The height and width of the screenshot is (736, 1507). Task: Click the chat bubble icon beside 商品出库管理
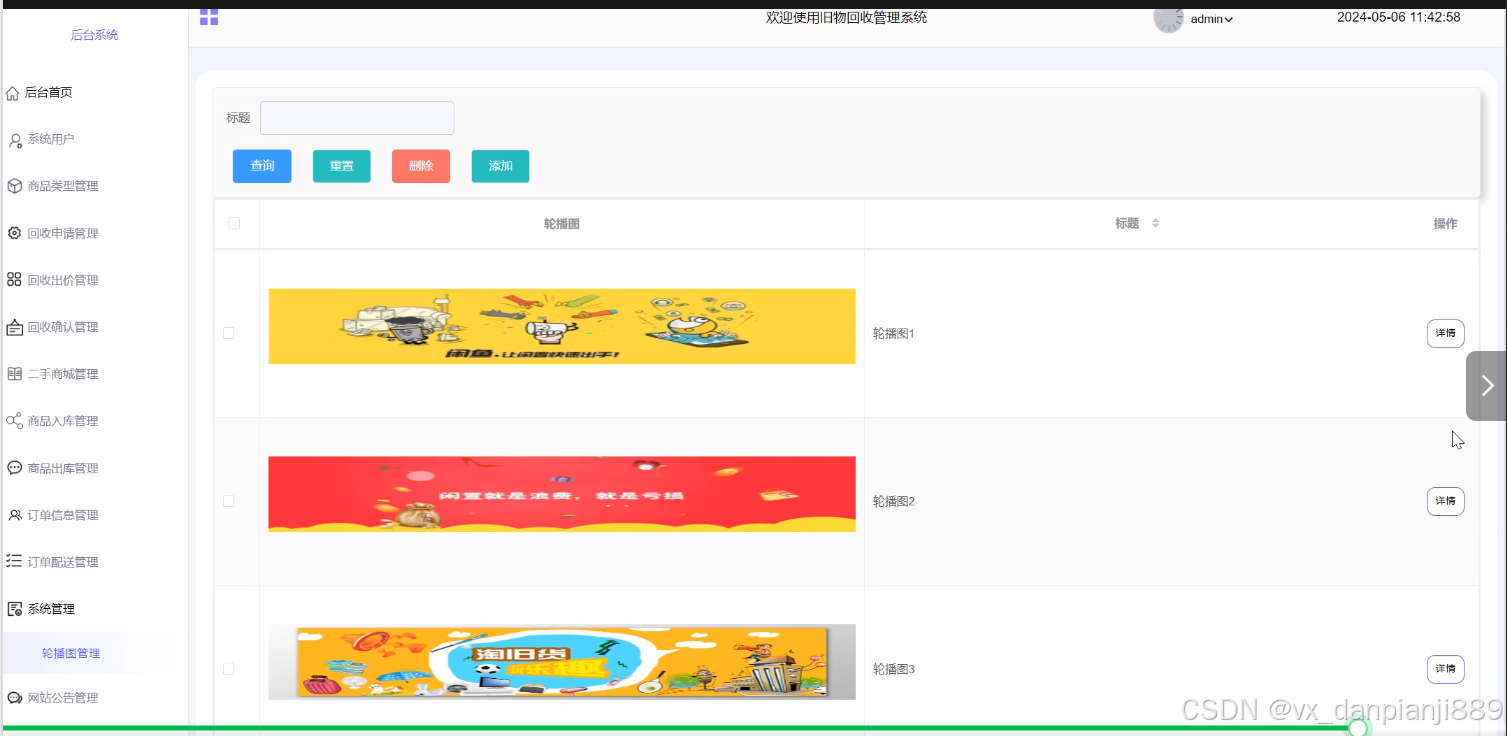coord(14,468)
